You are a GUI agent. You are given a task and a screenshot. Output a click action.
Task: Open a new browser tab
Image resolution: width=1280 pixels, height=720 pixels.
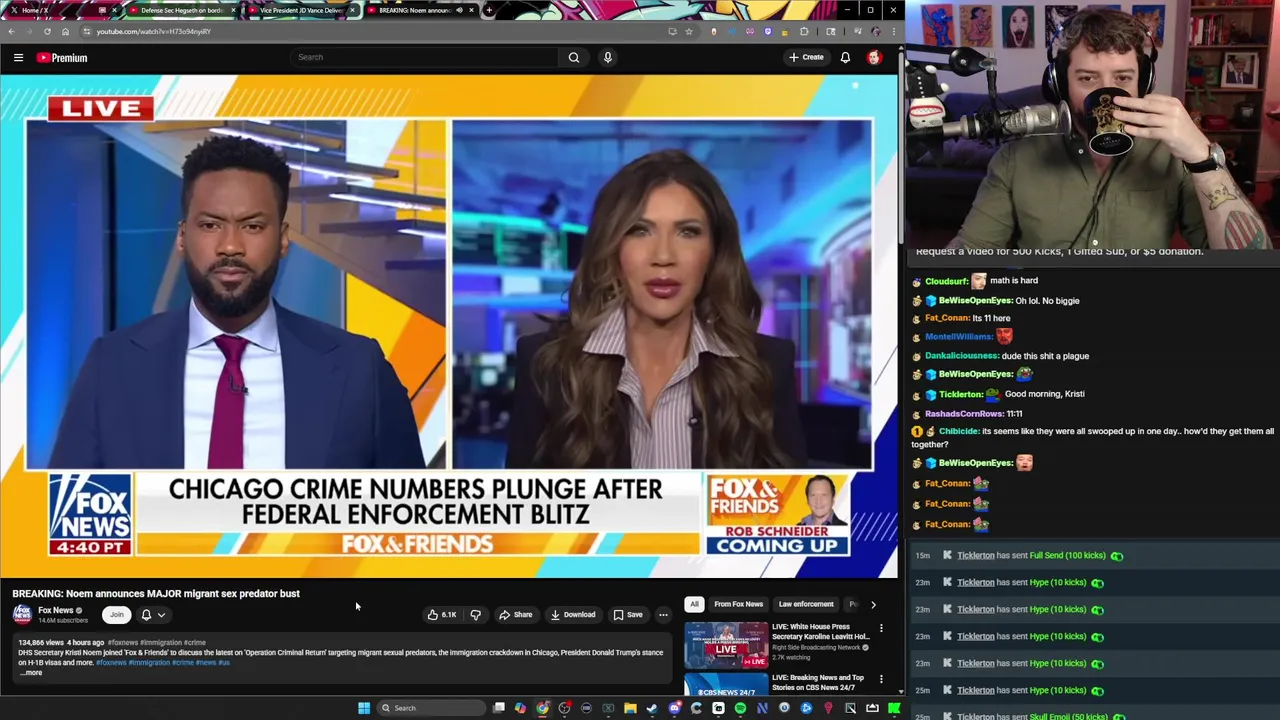489,10
